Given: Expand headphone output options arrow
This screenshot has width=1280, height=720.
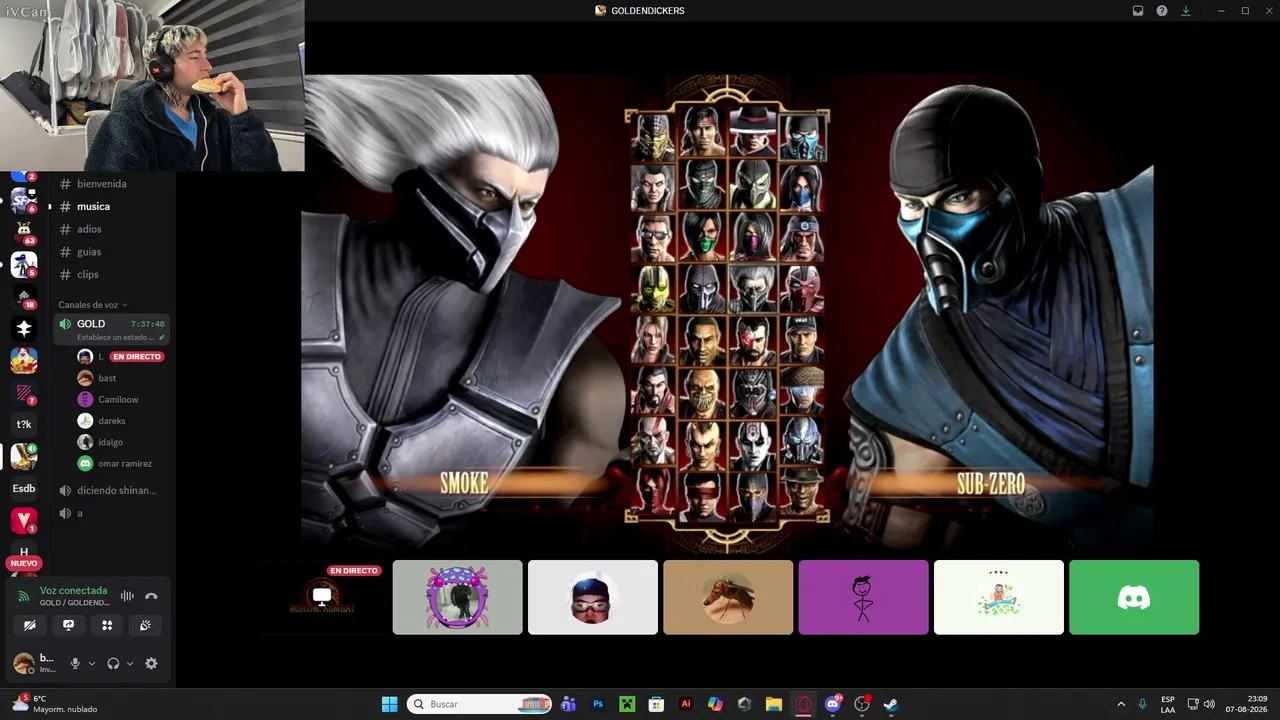Looking at the screenshot, I should [x=129, y=663].
